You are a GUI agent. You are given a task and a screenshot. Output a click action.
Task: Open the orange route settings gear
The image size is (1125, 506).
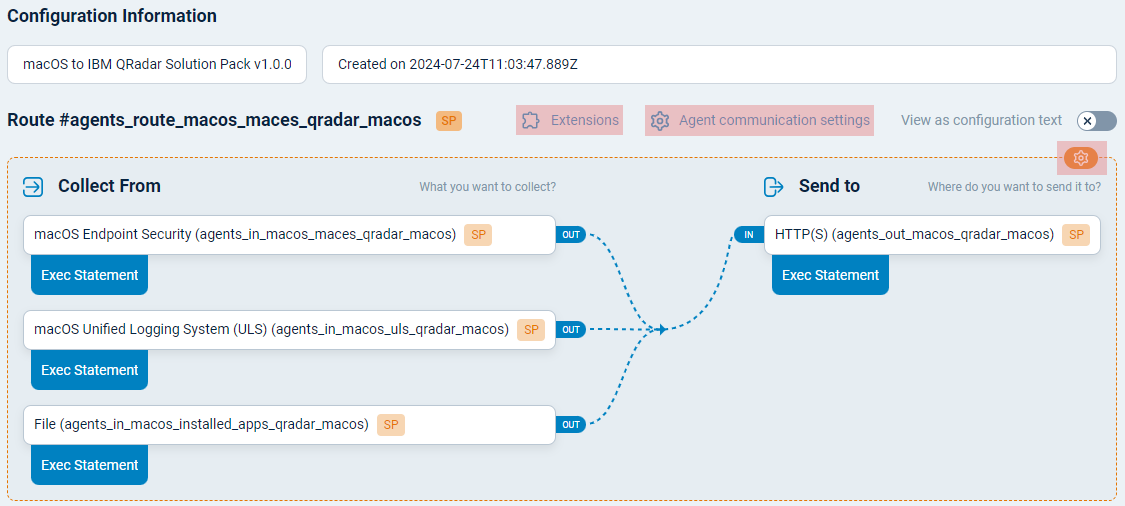[x=1081, y=158]
